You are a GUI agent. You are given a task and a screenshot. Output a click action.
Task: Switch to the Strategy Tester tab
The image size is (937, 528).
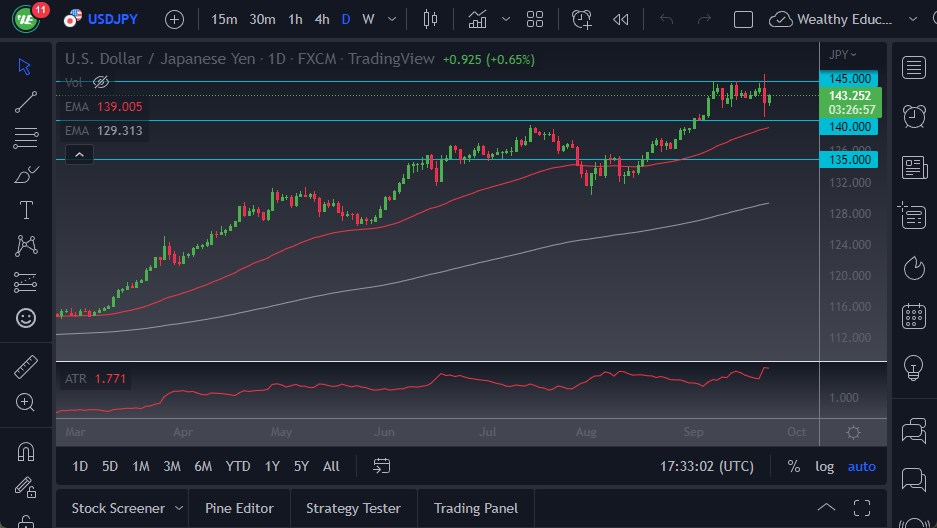click(353, 508)
